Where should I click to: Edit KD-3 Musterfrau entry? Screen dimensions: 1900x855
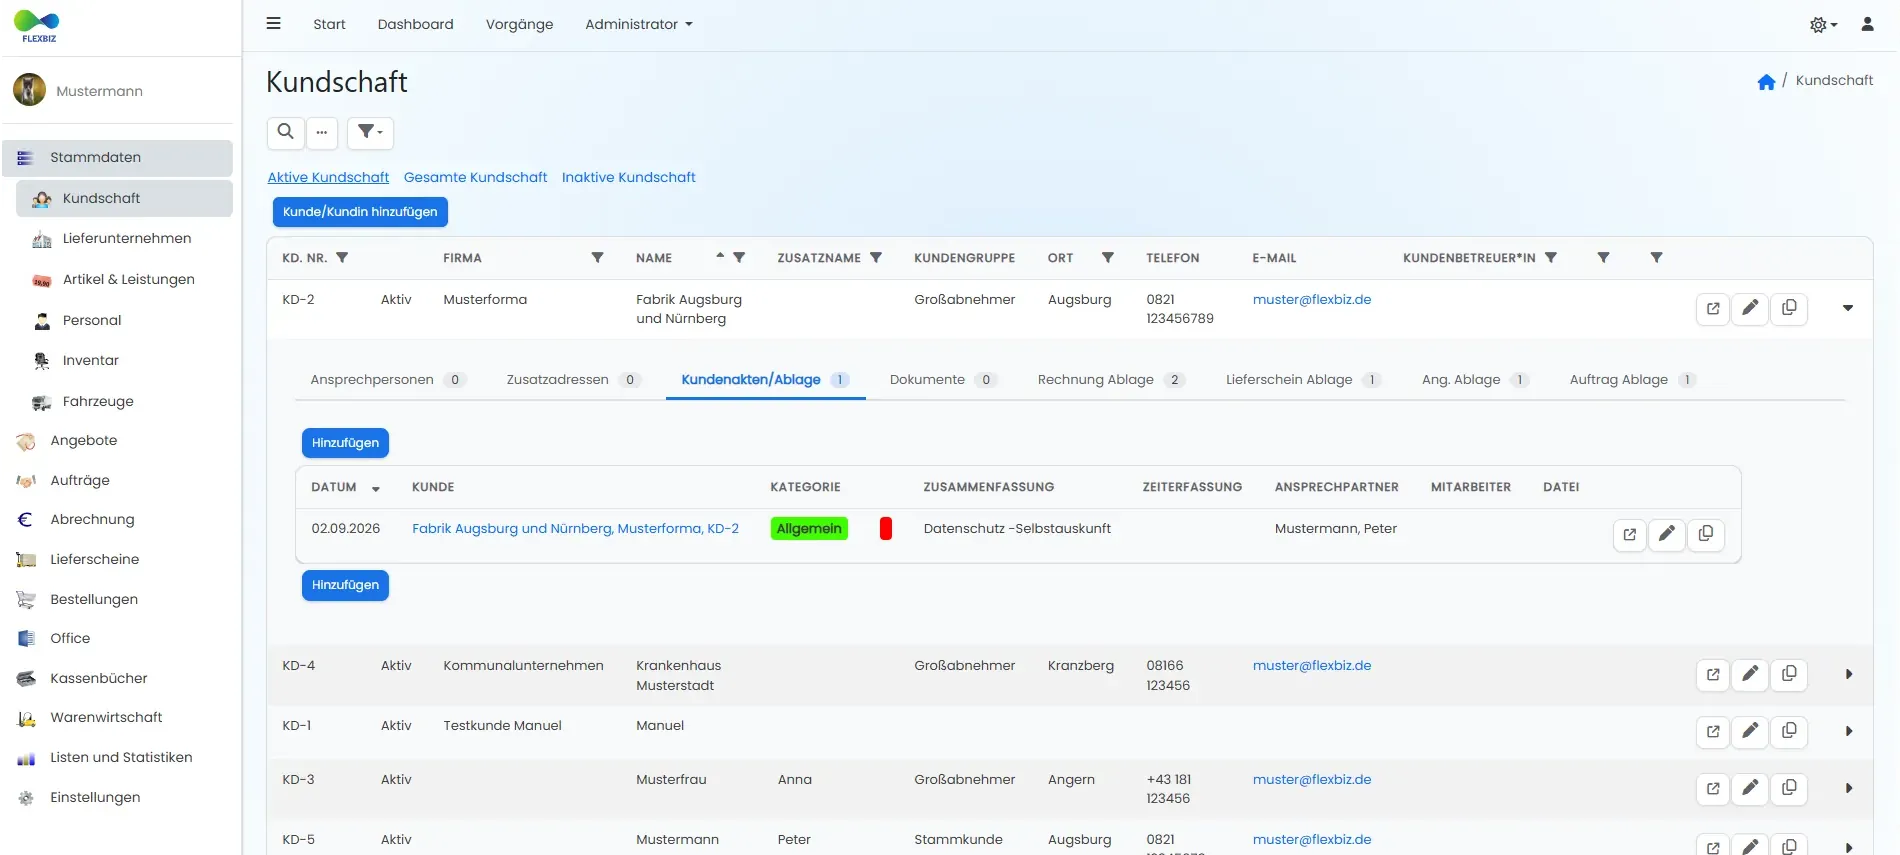(1750, 788)
